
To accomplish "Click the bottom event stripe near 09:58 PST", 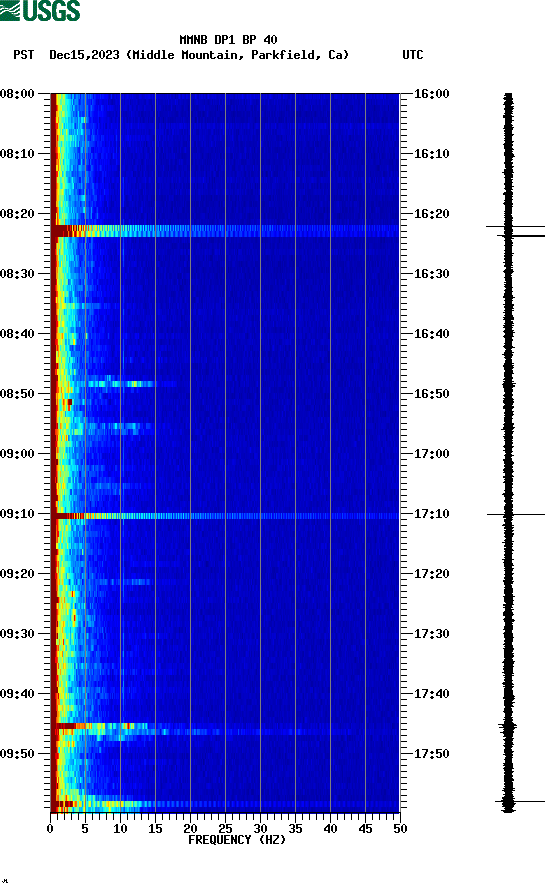I will (225, 804).
